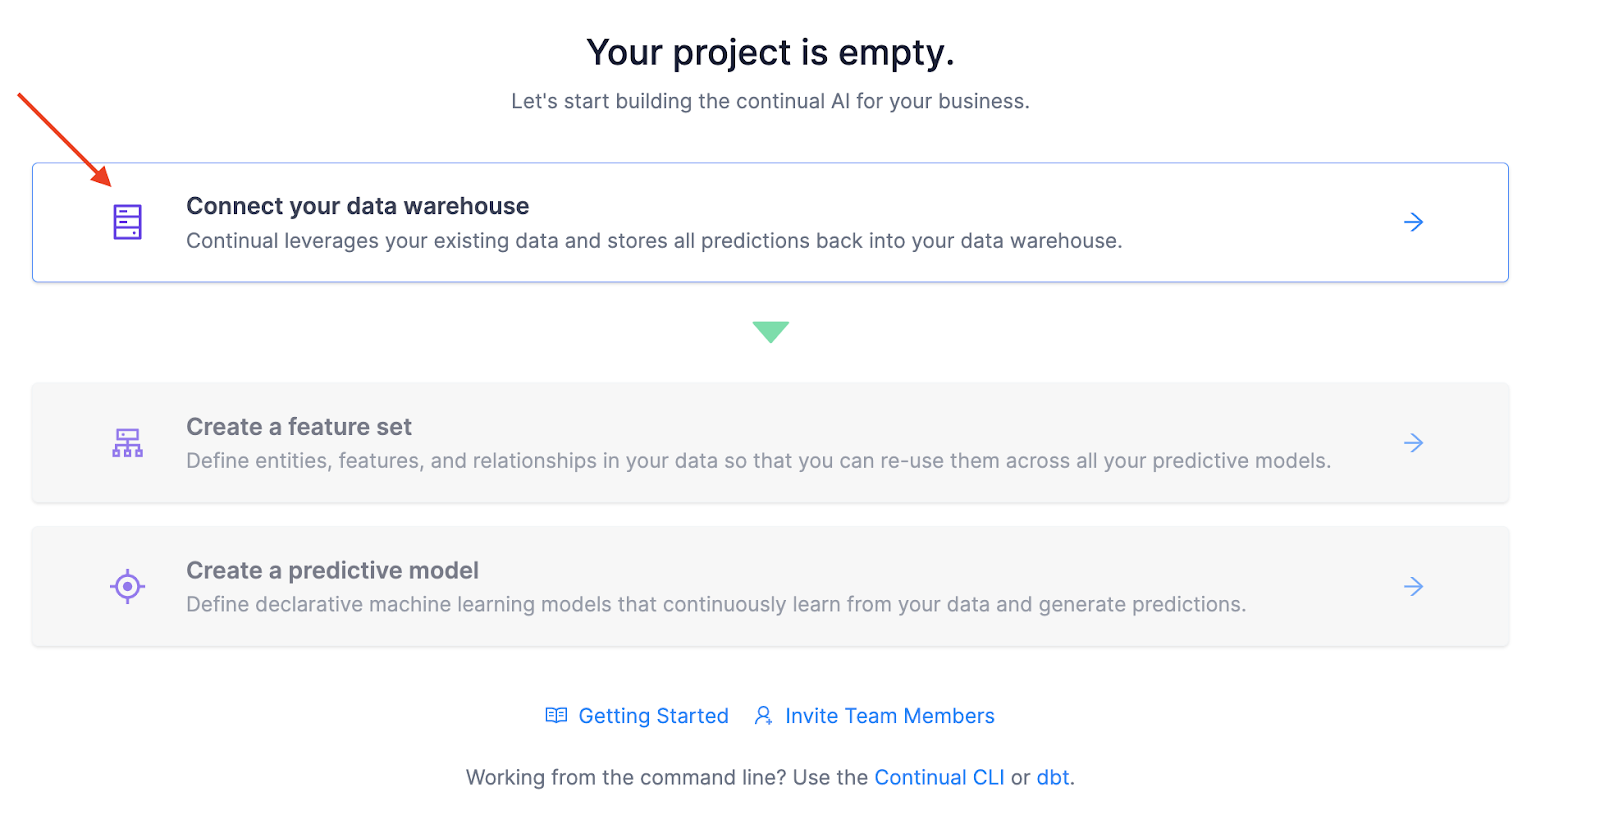This screenshot has height=829, width=1600.
Task: Open the Invite Team Members link
Action: click(x=889, y=716)
